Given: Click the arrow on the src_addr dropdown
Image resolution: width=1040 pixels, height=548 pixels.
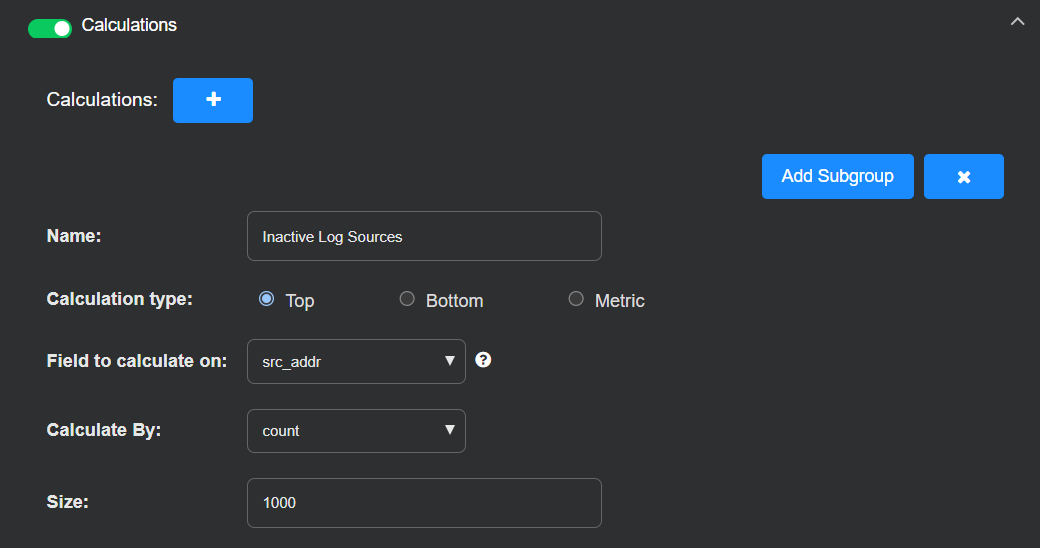Looking at the screenshot, I should click(450, 361).
